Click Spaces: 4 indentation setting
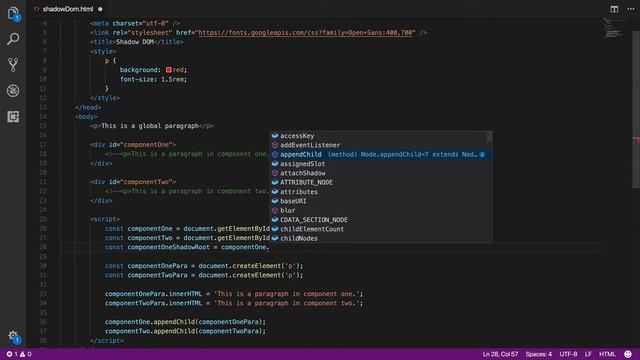 tap(538, 354)
